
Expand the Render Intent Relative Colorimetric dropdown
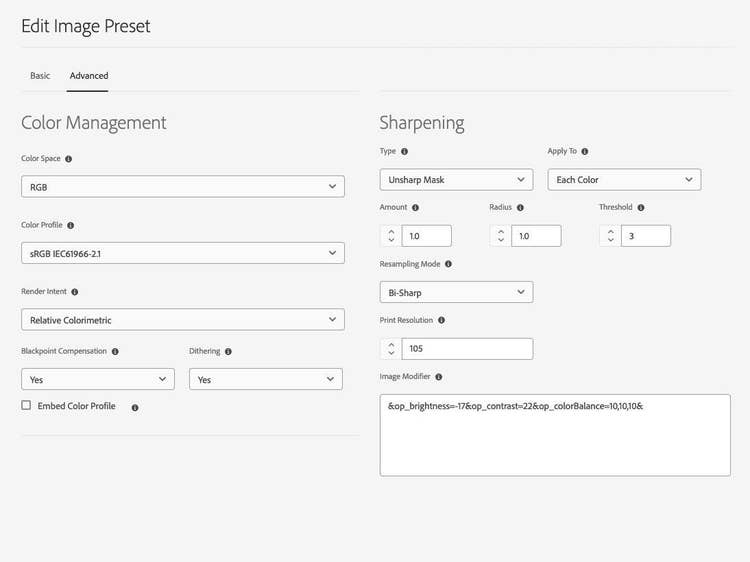(x=183, y=320)
